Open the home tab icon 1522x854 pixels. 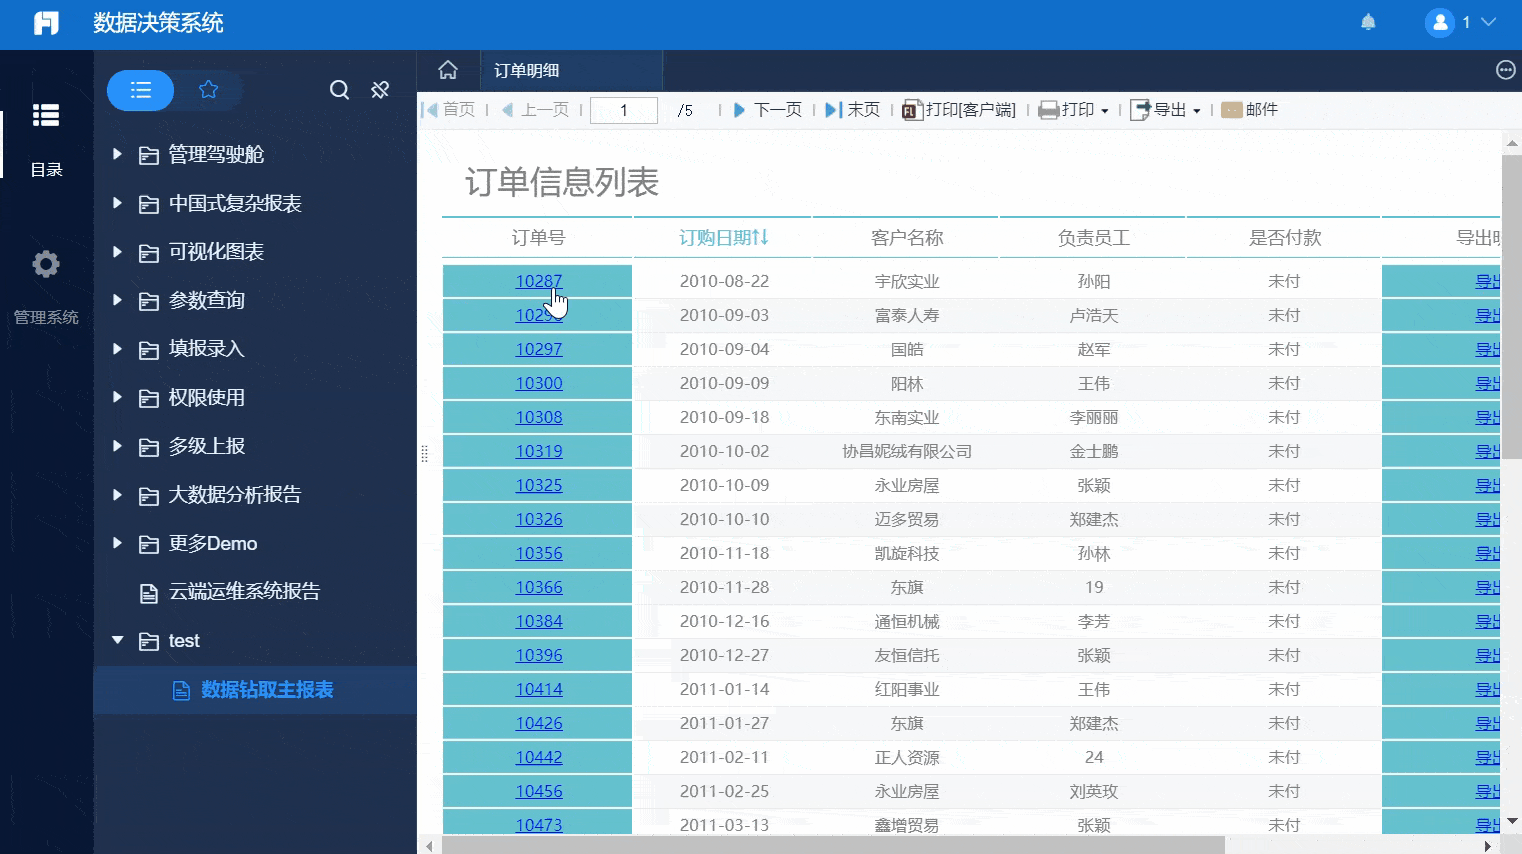click(x=448, y=70)
